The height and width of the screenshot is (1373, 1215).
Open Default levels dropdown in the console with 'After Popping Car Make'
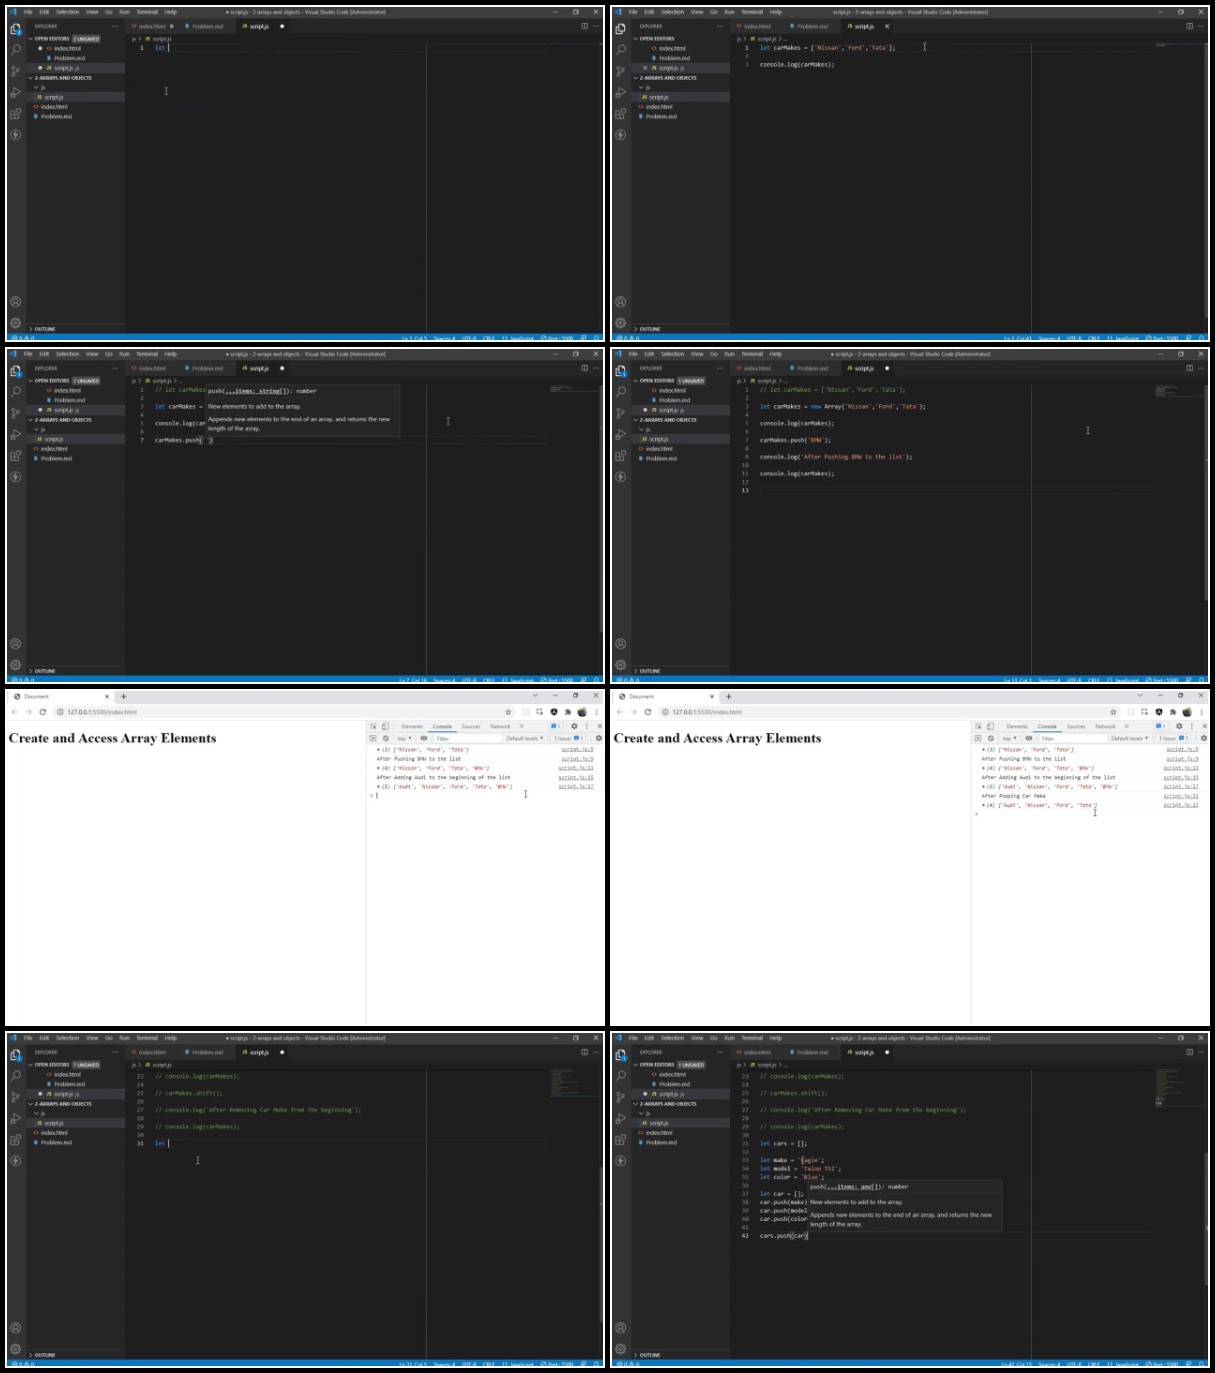pyautogui.click(x=1128, y=738)
